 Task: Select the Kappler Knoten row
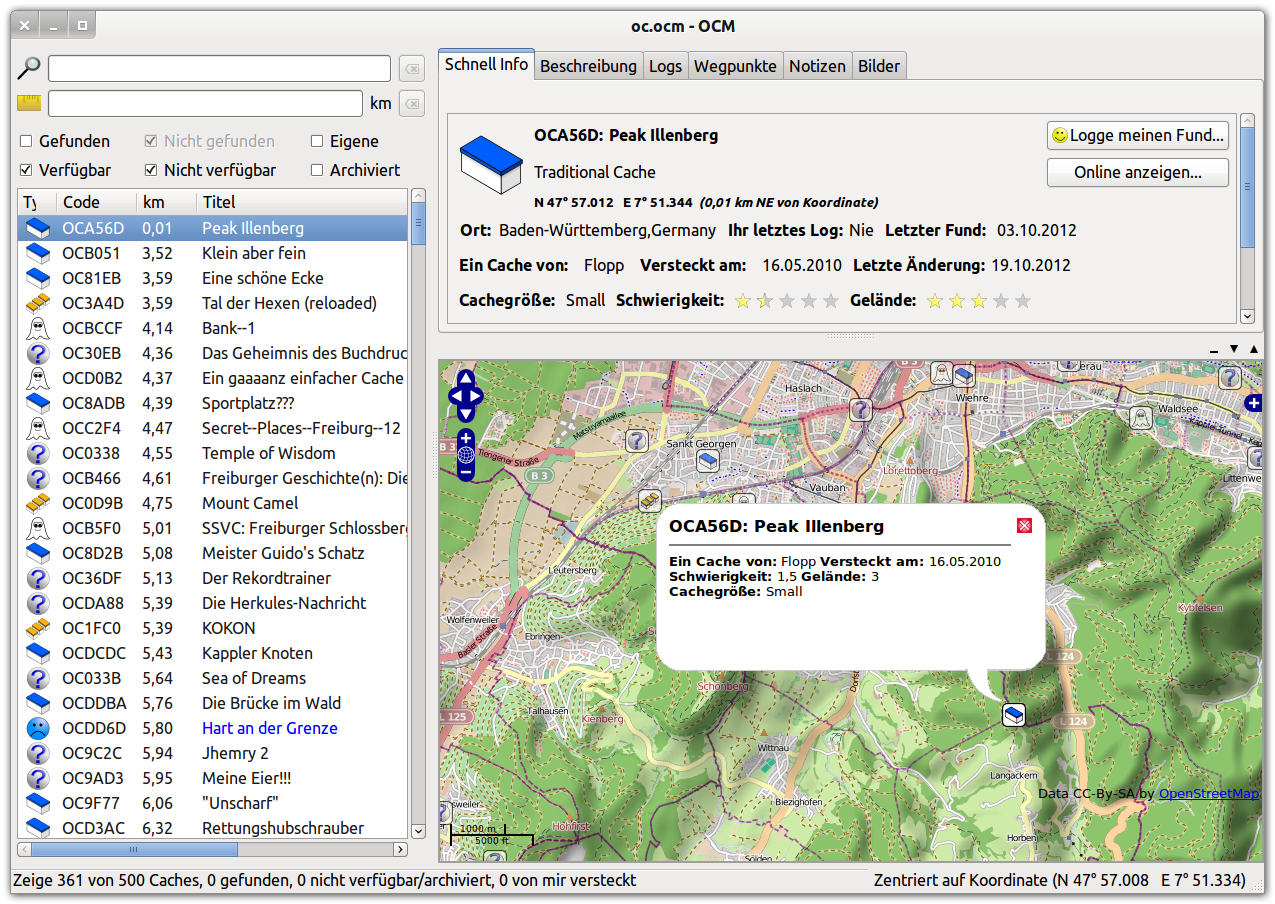click(x=213, y=653)
